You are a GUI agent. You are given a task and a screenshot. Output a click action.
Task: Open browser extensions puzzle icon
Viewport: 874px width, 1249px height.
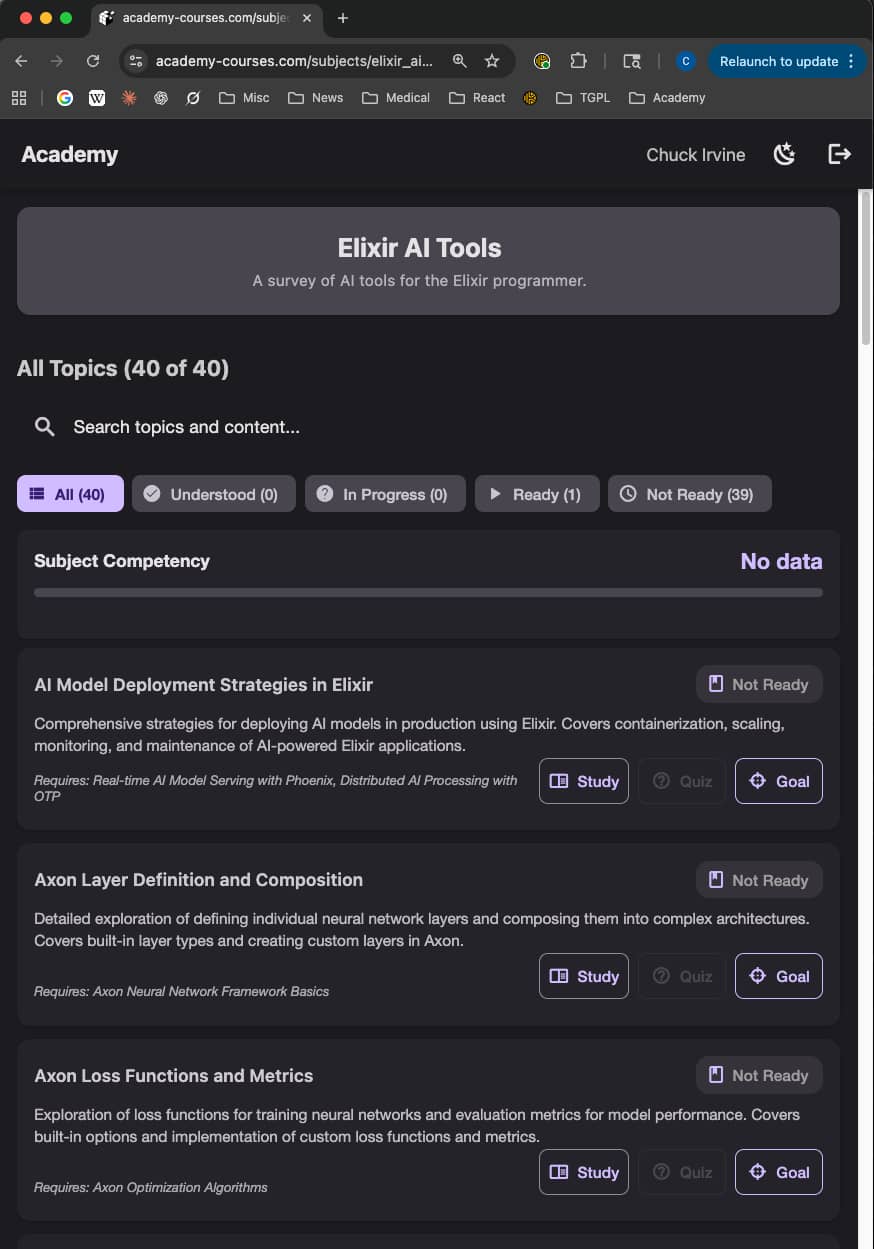click(578, 61)
